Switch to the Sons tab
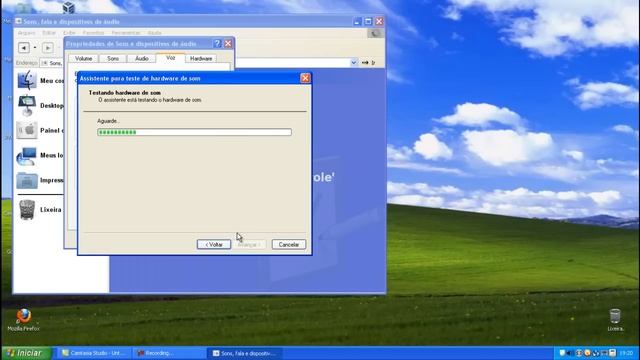The width and height of the screenshot is (640, 360). pyautogui.click(x=113, y=59)
